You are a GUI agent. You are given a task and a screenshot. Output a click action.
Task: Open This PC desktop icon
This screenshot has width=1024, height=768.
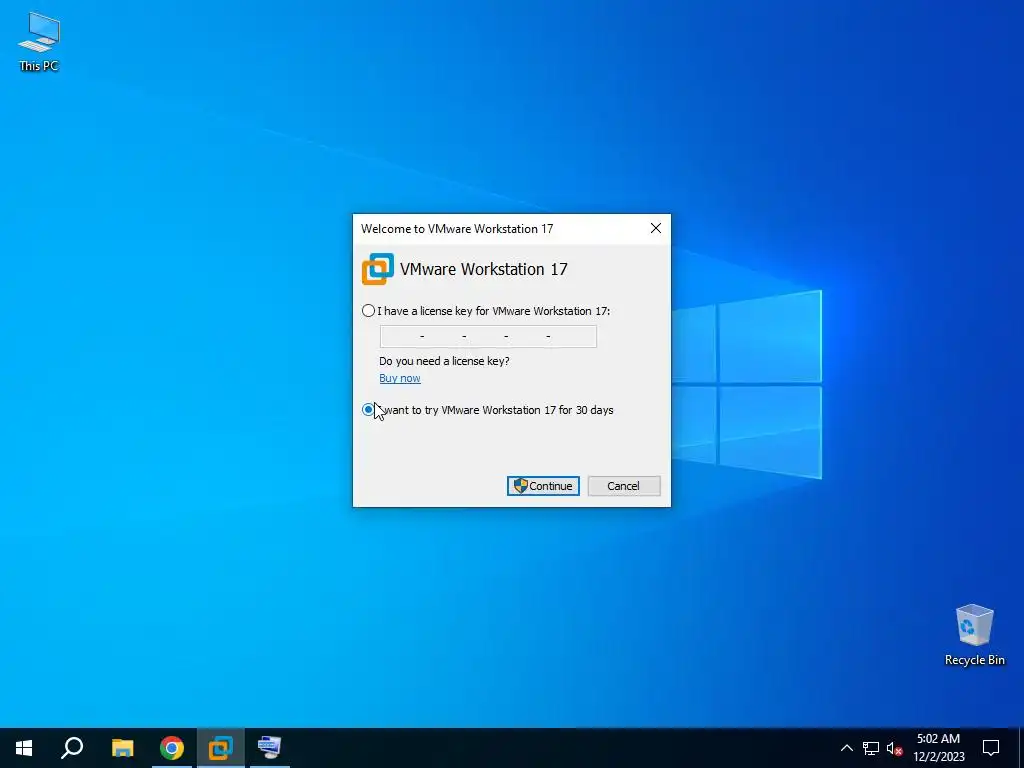click(x=39, y=41)
